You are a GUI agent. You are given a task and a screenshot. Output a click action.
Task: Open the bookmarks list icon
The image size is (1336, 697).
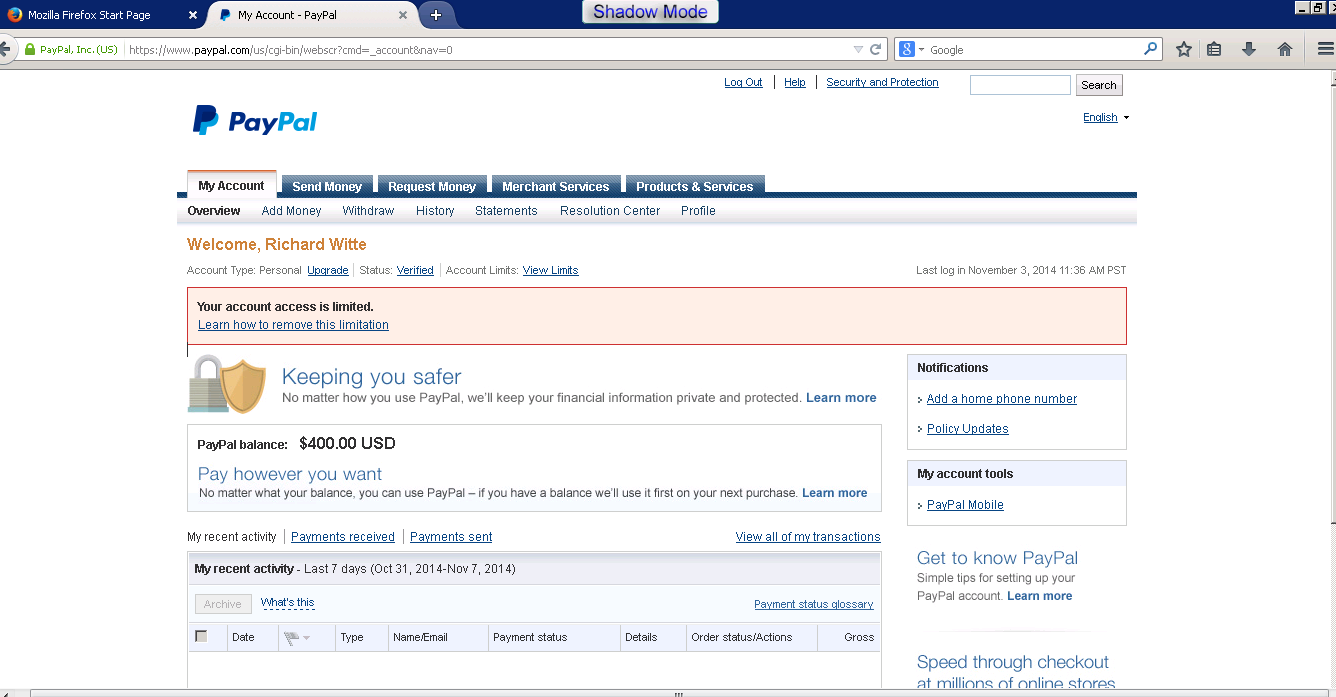coord(1214,49)
